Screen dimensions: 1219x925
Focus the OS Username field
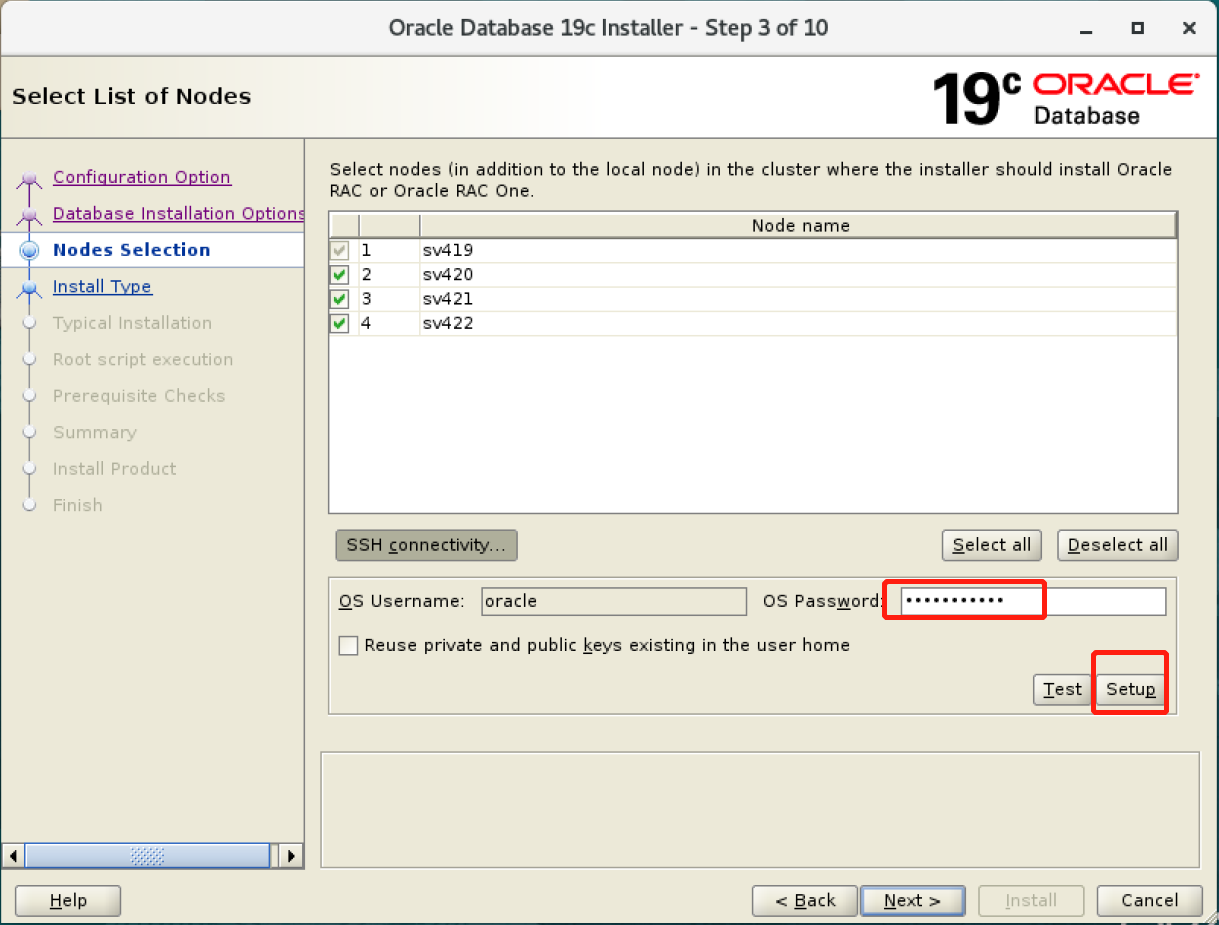pyautogui.click(x=614, y=601)
